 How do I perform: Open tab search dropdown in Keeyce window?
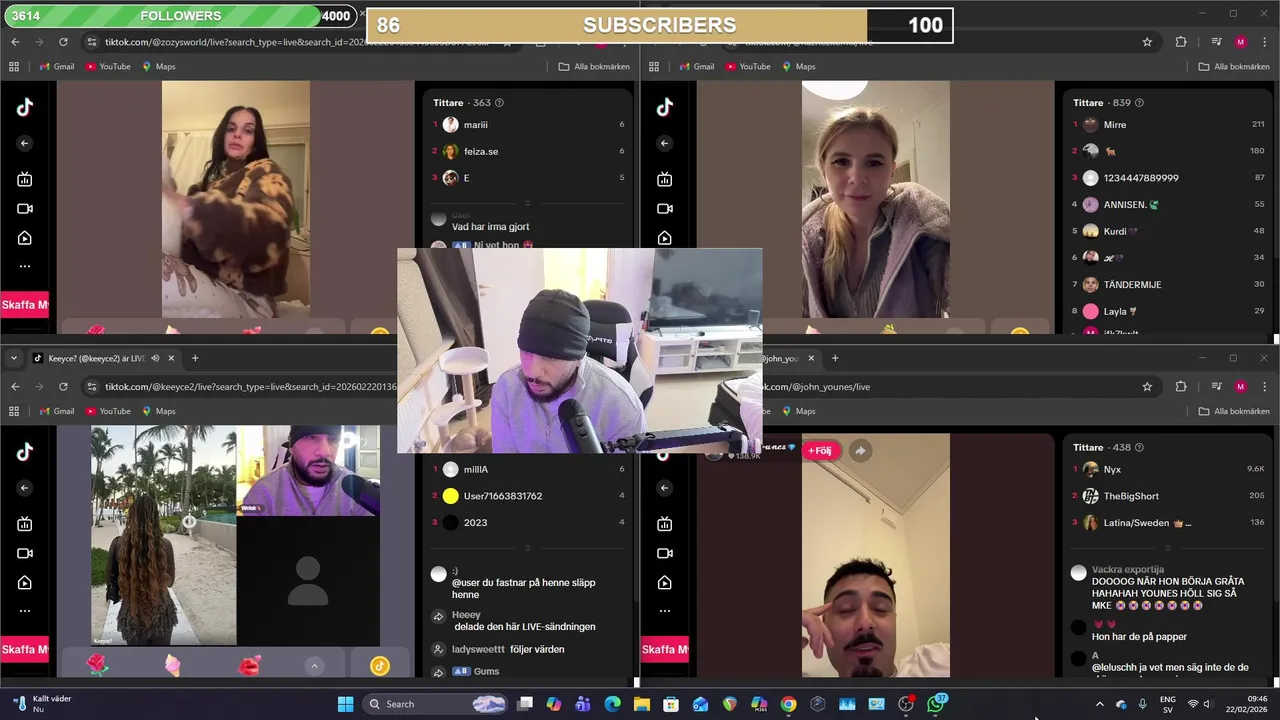[x=13, y=358]
